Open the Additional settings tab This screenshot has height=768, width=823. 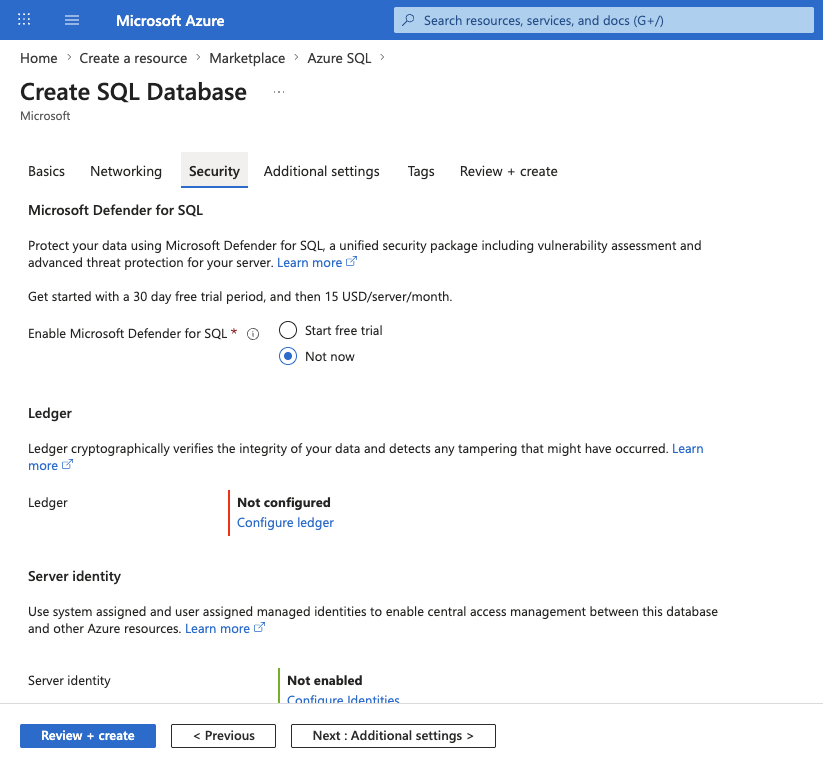coord(321,171)
